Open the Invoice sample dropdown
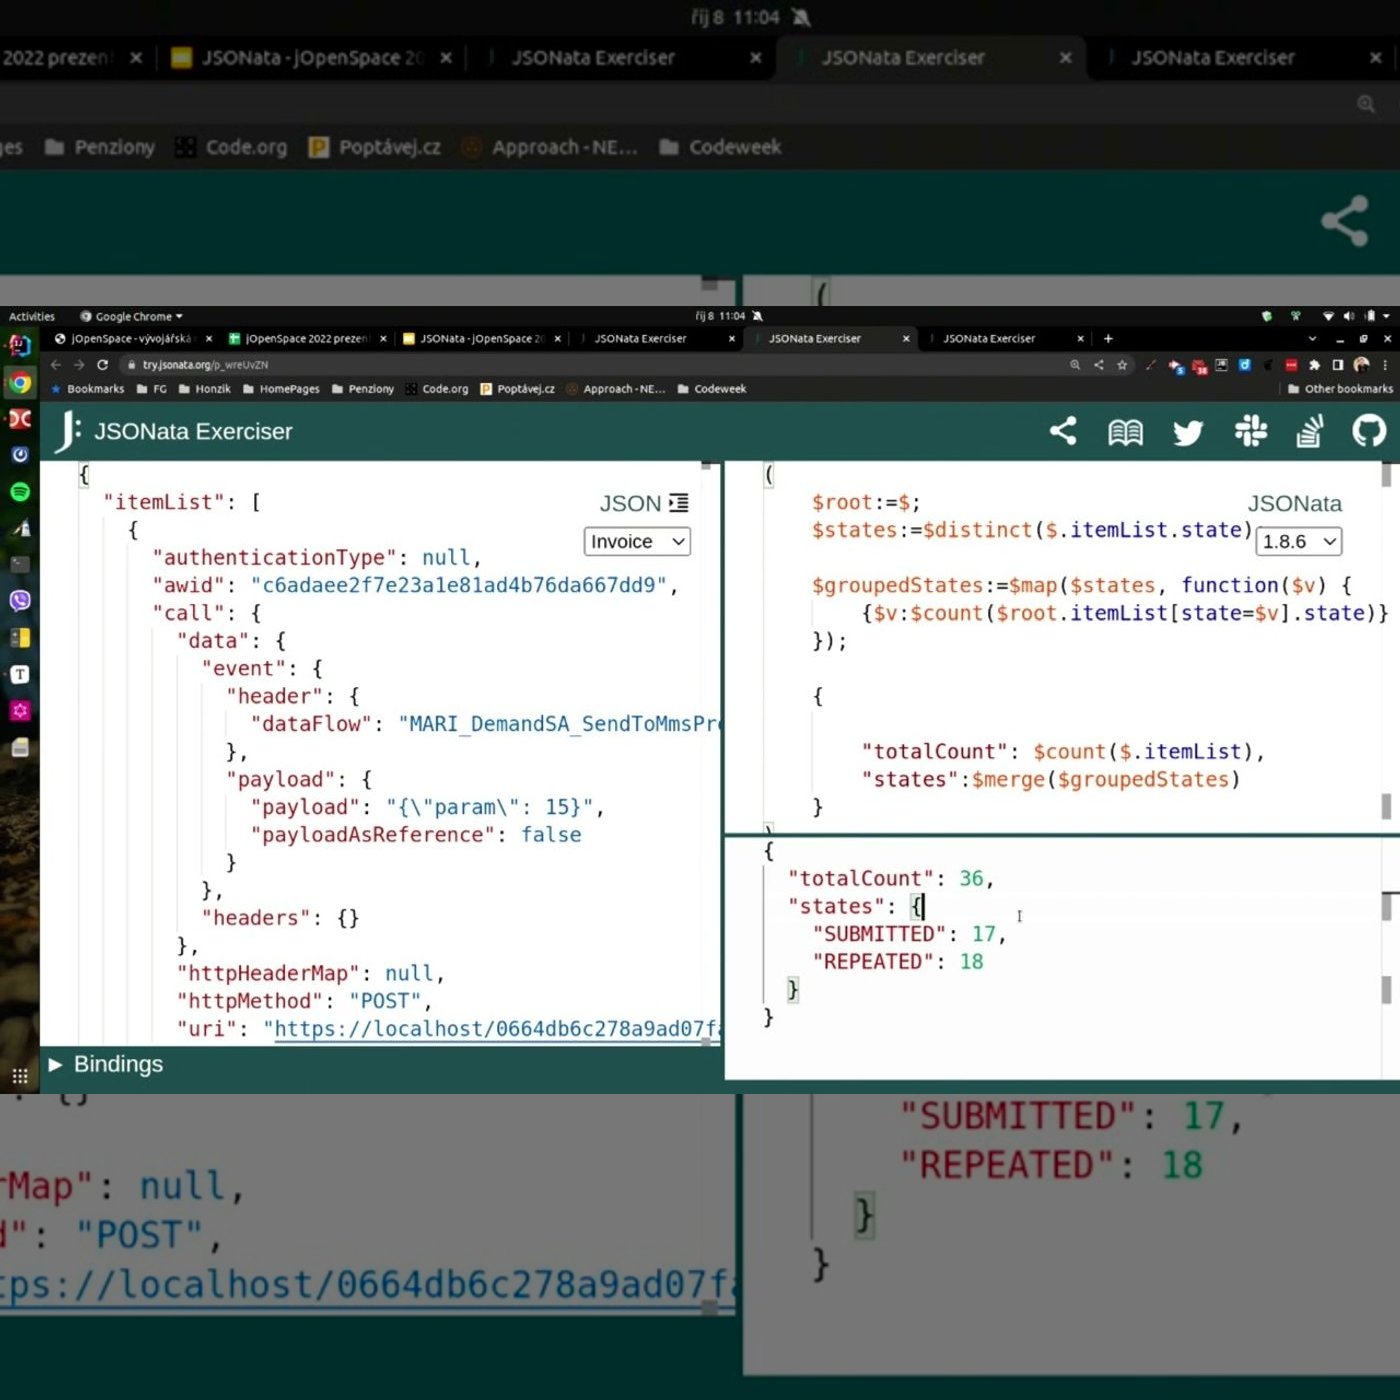Viewport: 1400px width, 1400px height. 637,541
